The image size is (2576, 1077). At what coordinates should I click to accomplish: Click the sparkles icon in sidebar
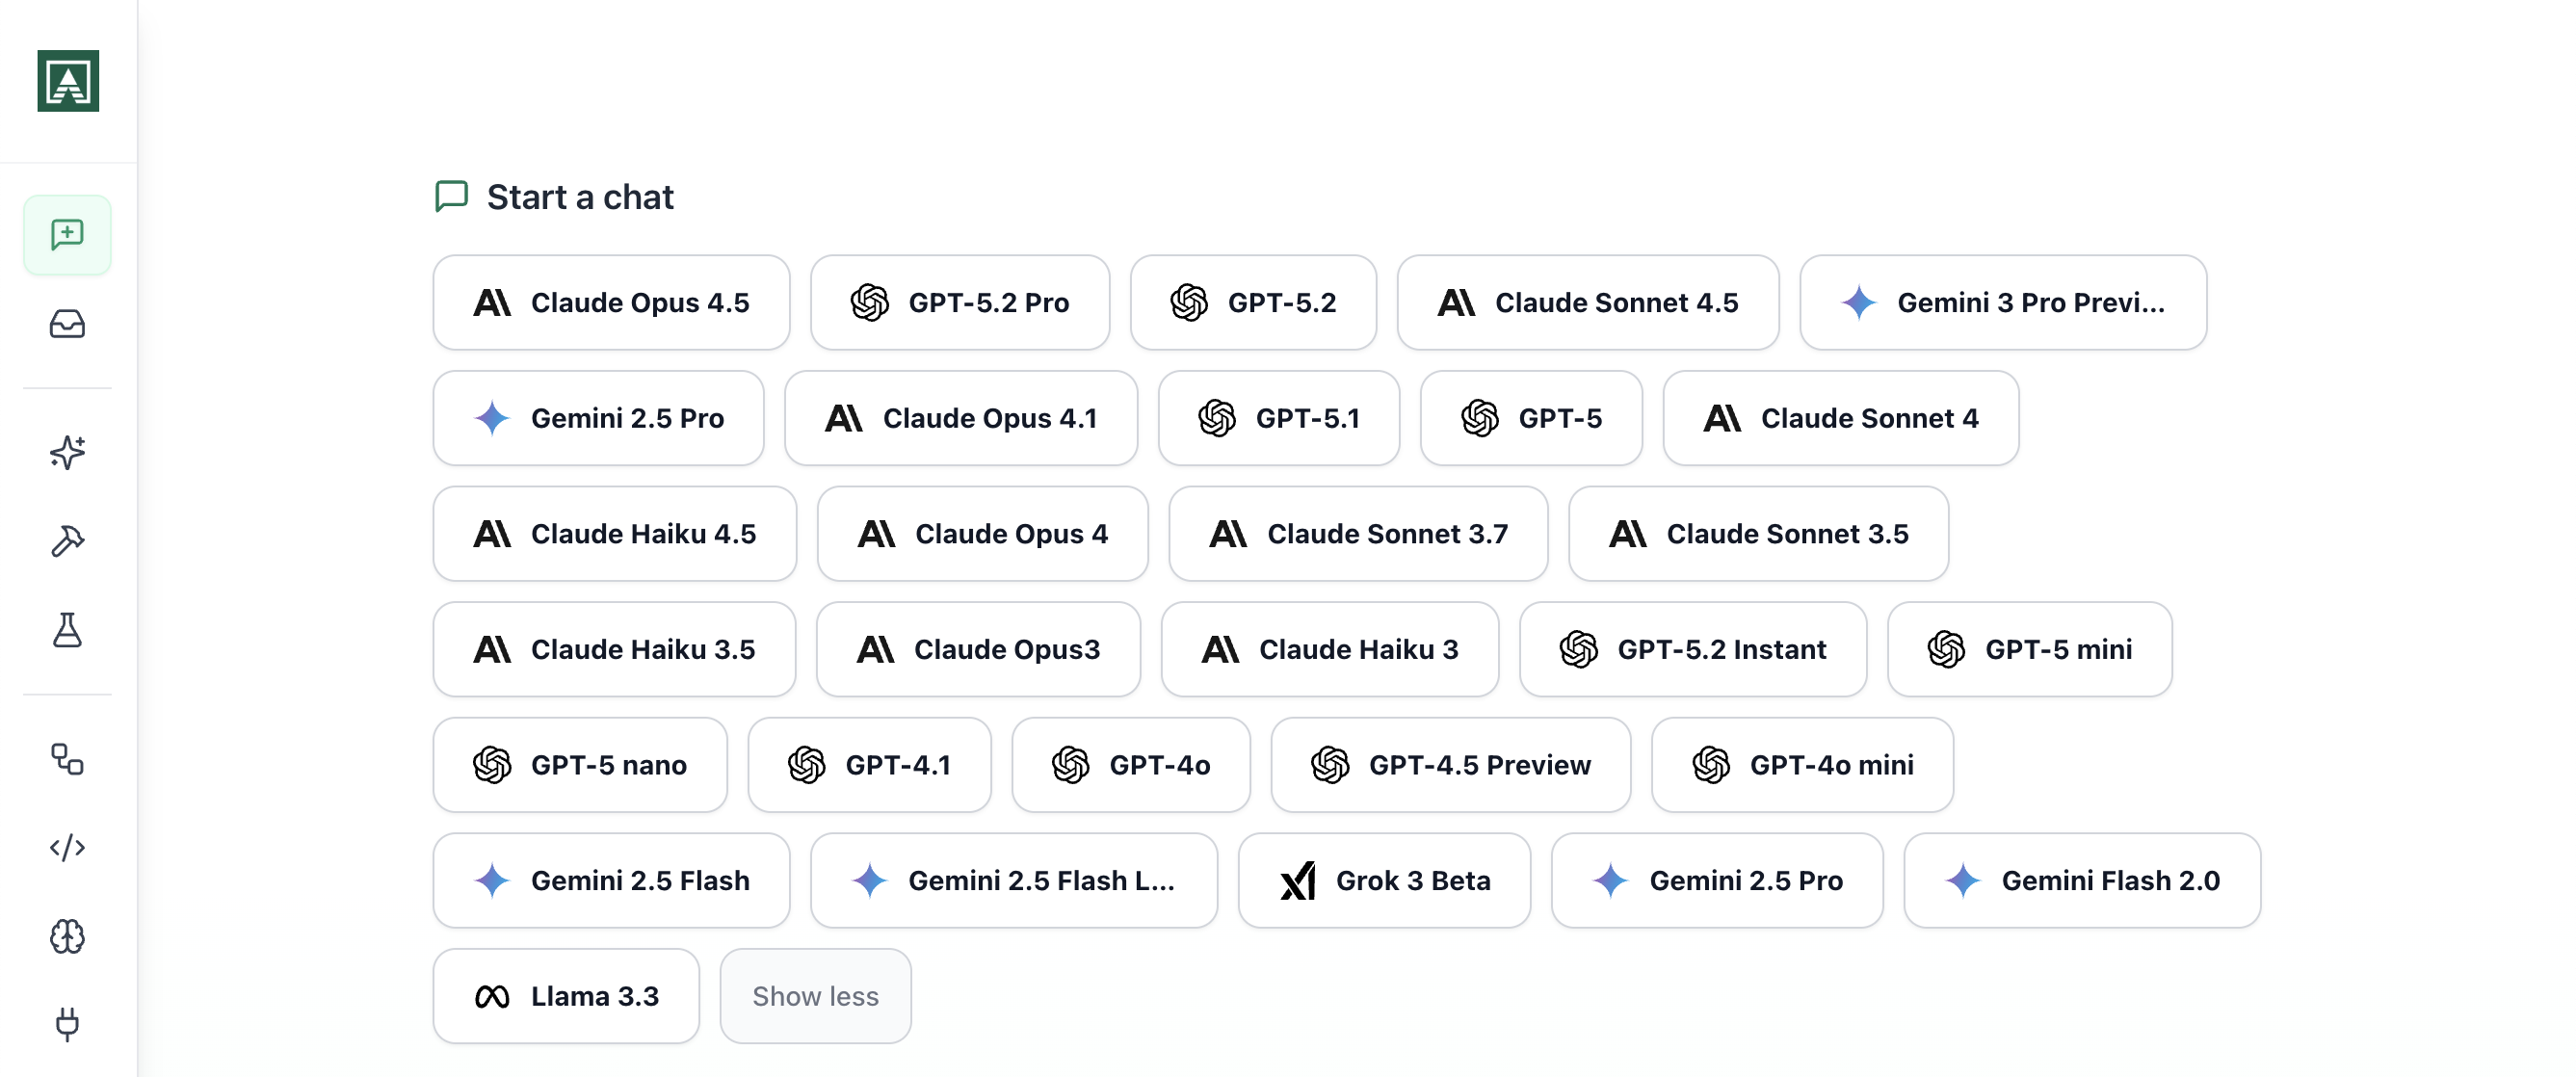pos(67,452)
